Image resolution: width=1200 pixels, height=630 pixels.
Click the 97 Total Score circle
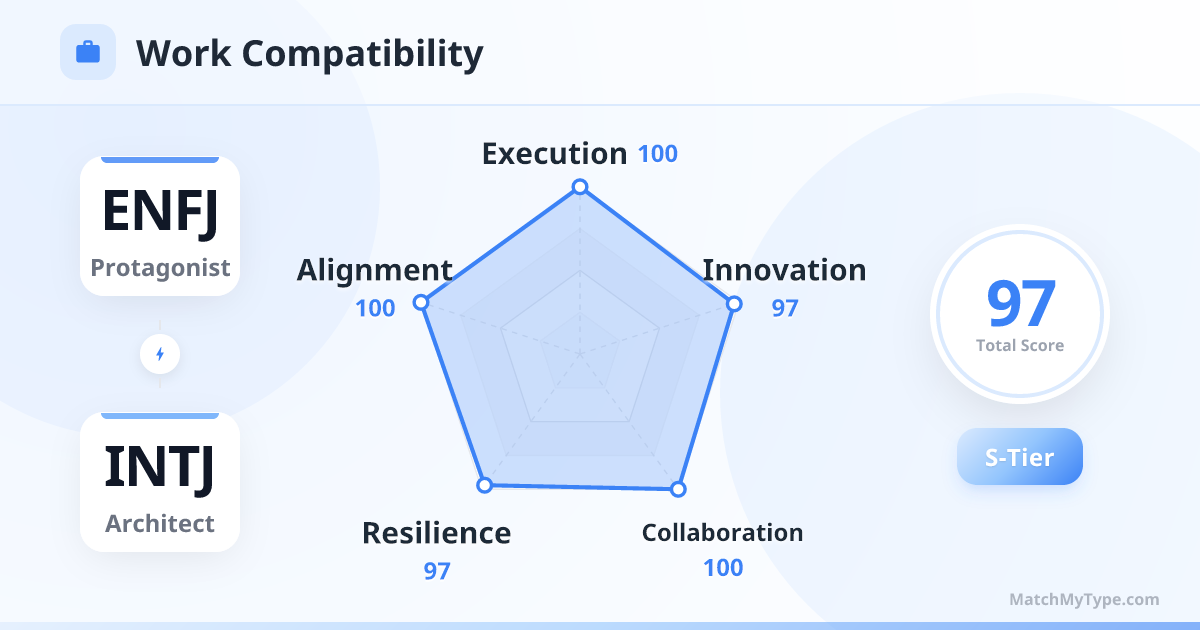[x=1019, y=314]
